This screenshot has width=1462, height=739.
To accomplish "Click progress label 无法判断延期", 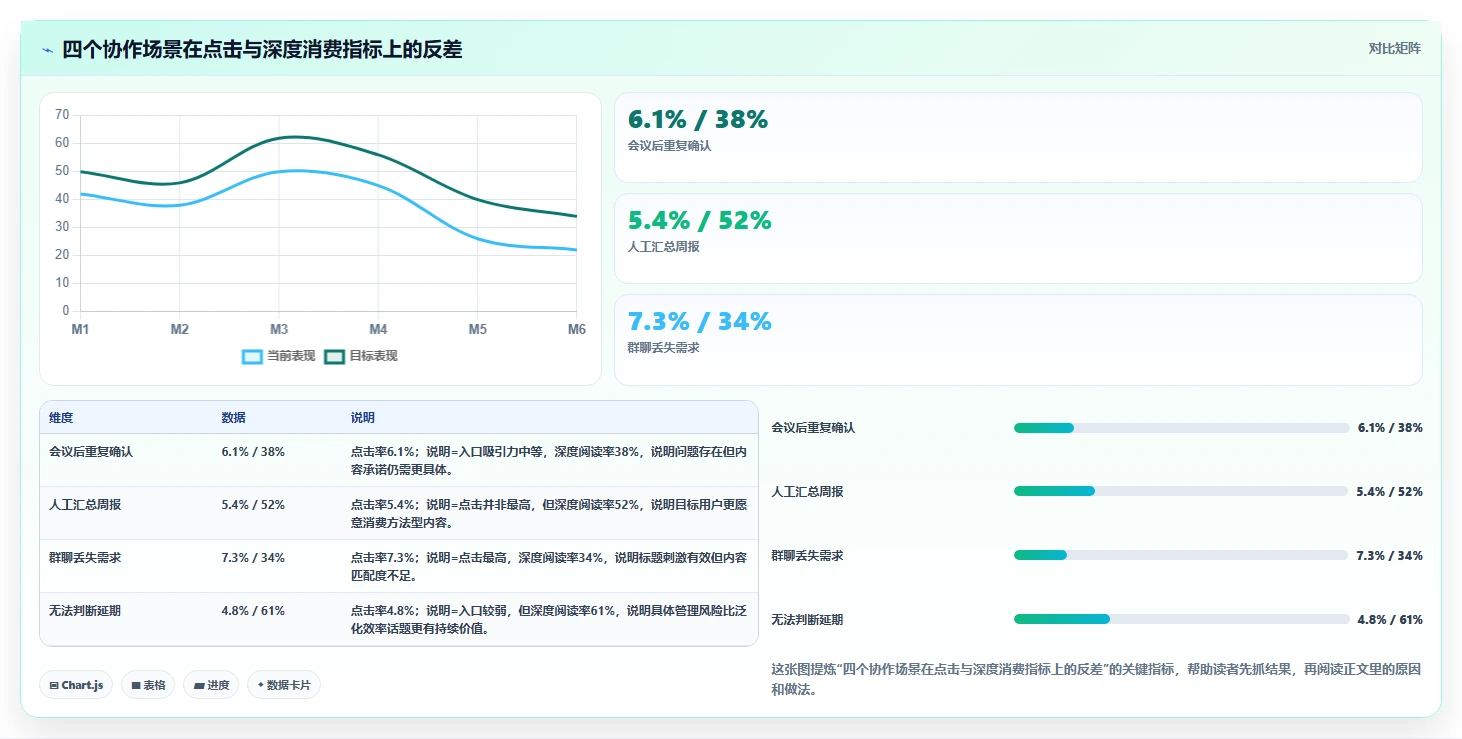I will [807, 620].
